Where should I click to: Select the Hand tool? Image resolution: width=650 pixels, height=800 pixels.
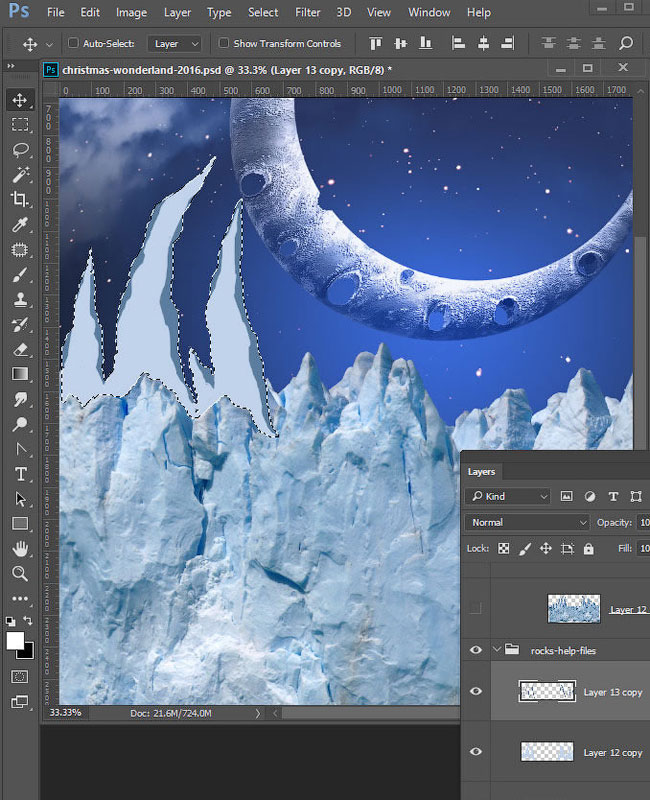[x=20, y=549]
